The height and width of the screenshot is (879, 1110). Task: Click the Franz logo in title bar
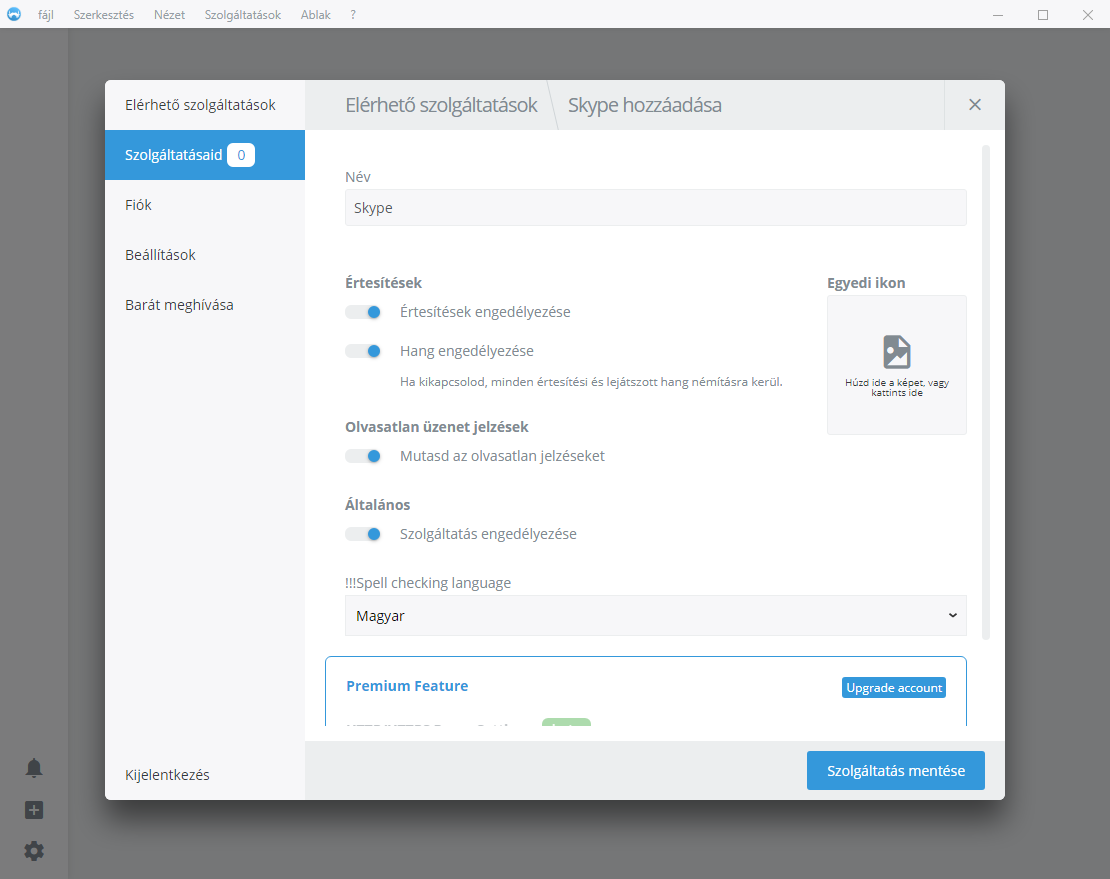(x=14, y=15)
